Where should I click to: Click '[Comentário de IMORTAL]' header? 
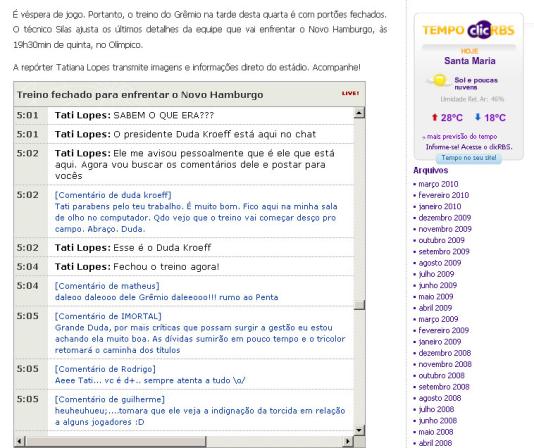[108, 316]
